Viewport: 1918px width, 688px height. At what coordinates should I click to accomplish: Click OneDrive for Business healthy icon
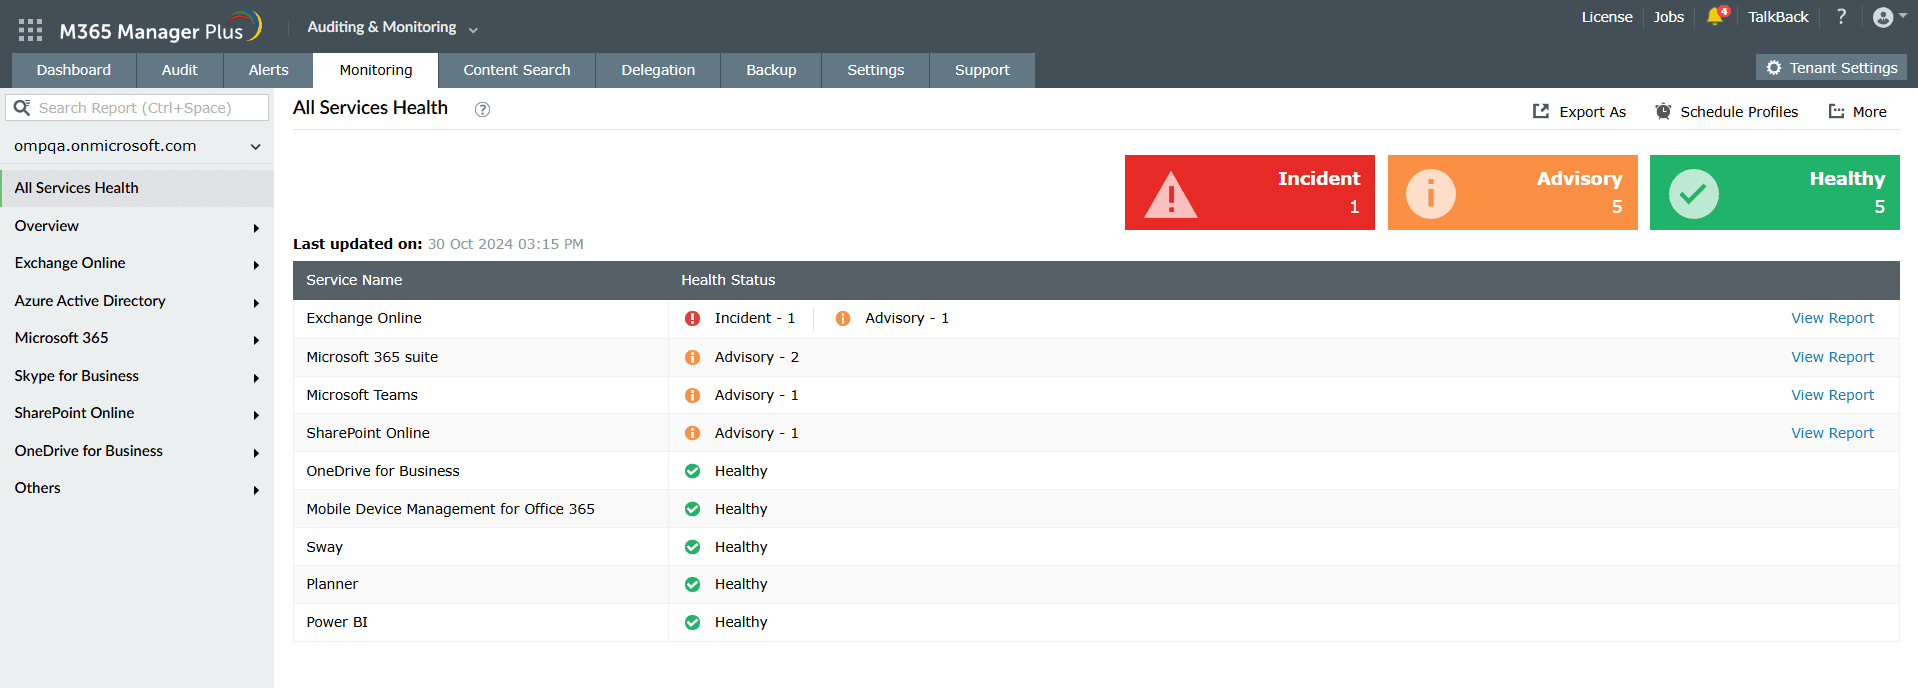point(692,471)
